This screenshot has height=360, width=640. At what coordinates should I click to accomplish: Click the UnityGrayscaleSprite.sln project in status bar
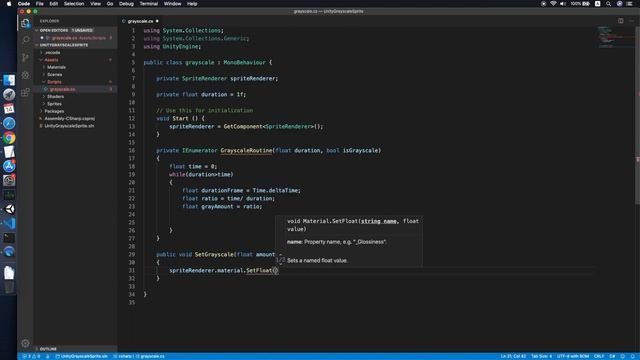81,356
